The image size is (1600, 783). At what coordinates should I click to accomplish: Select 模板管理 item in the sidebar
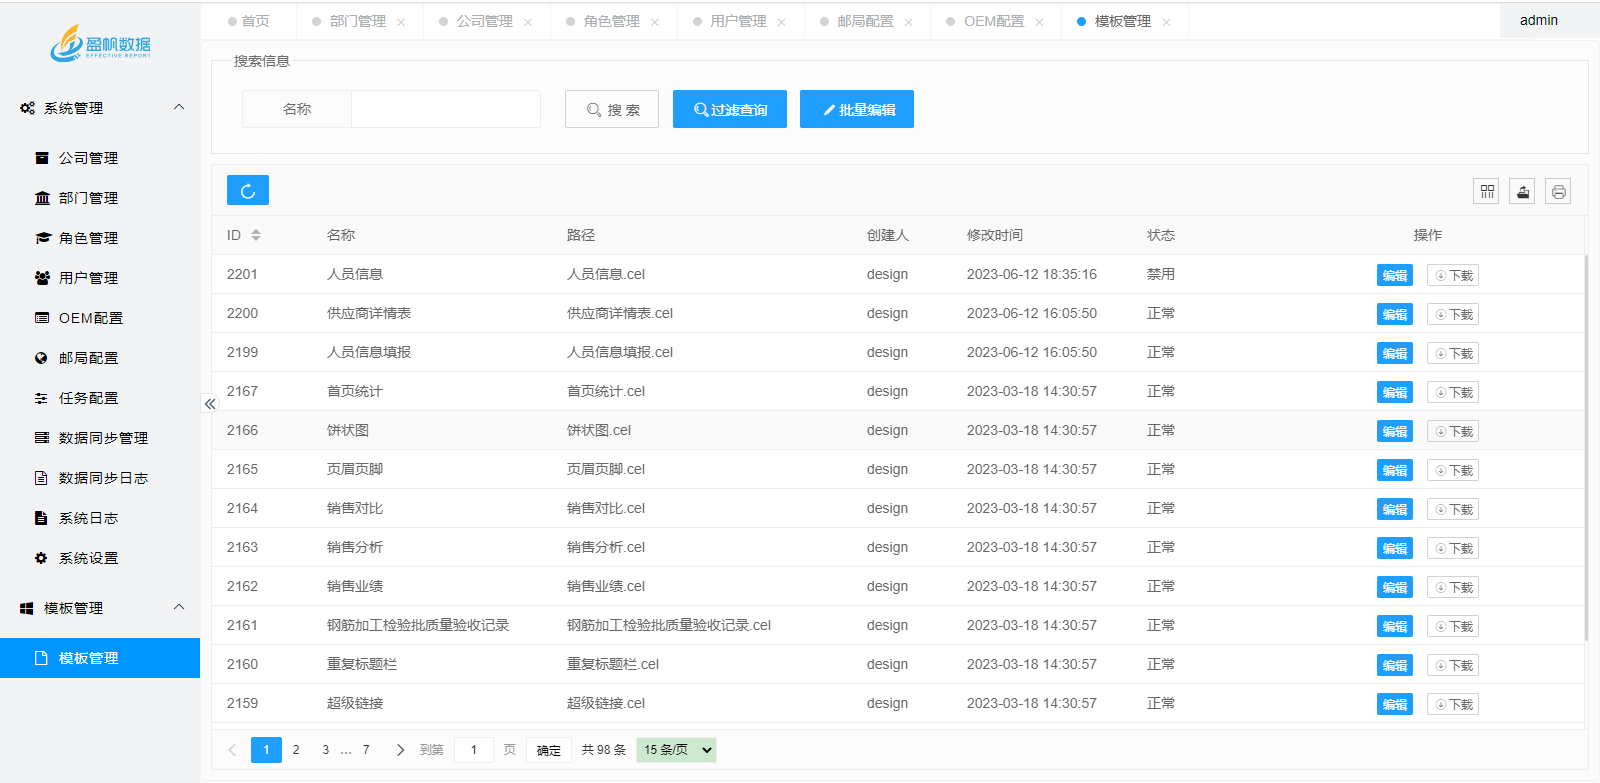100,658
